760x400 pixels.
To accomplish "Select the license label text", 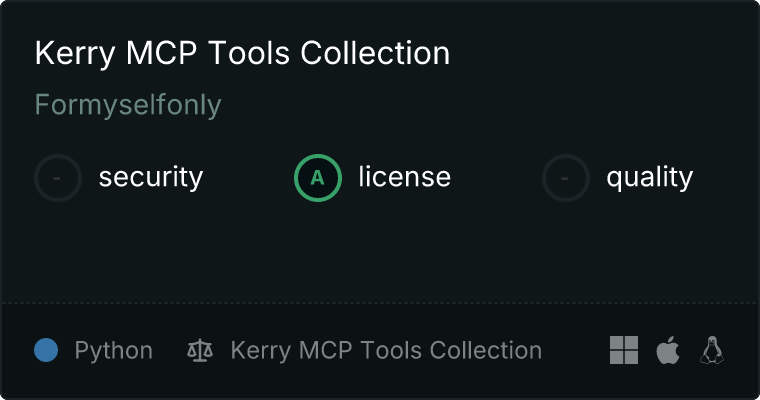I will 405,176.
